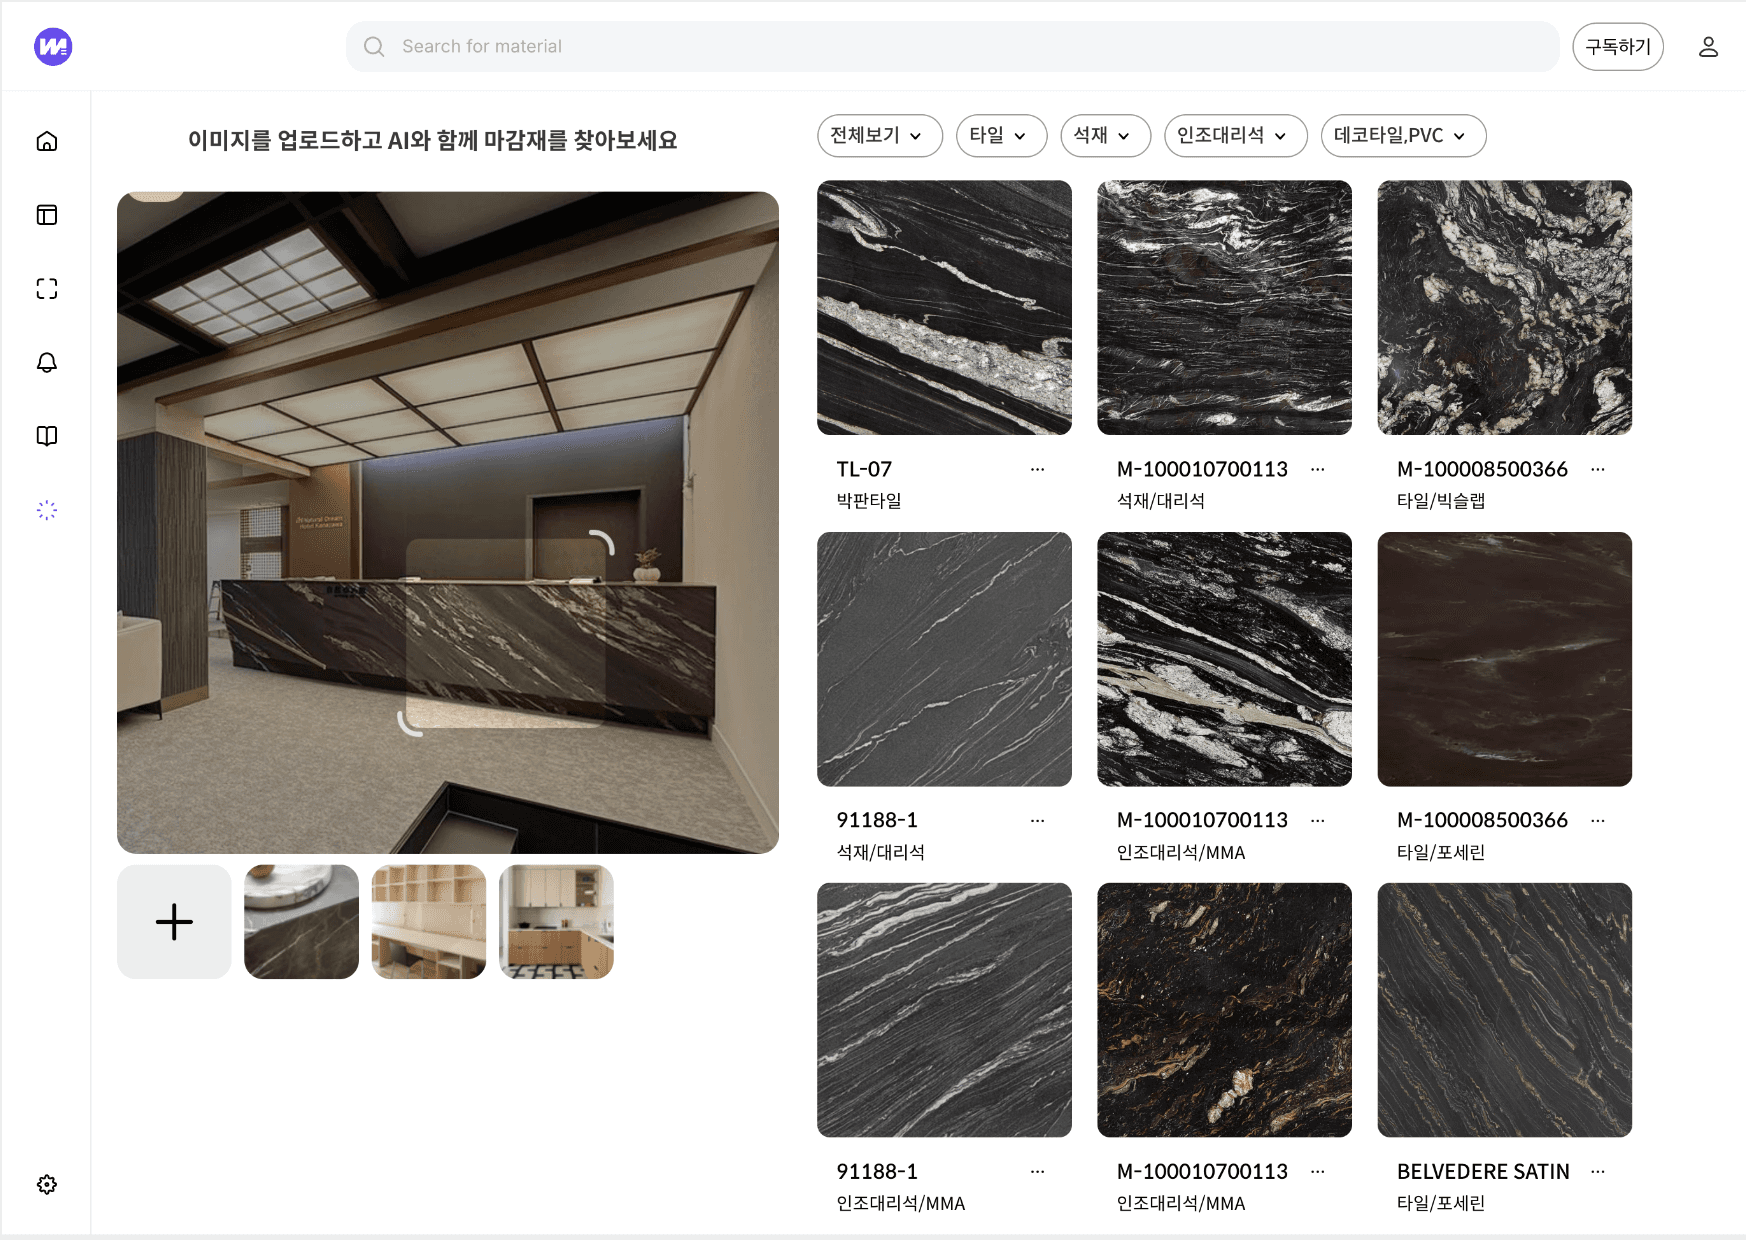
Task: Focus the Search for material field
Action: 952,46
